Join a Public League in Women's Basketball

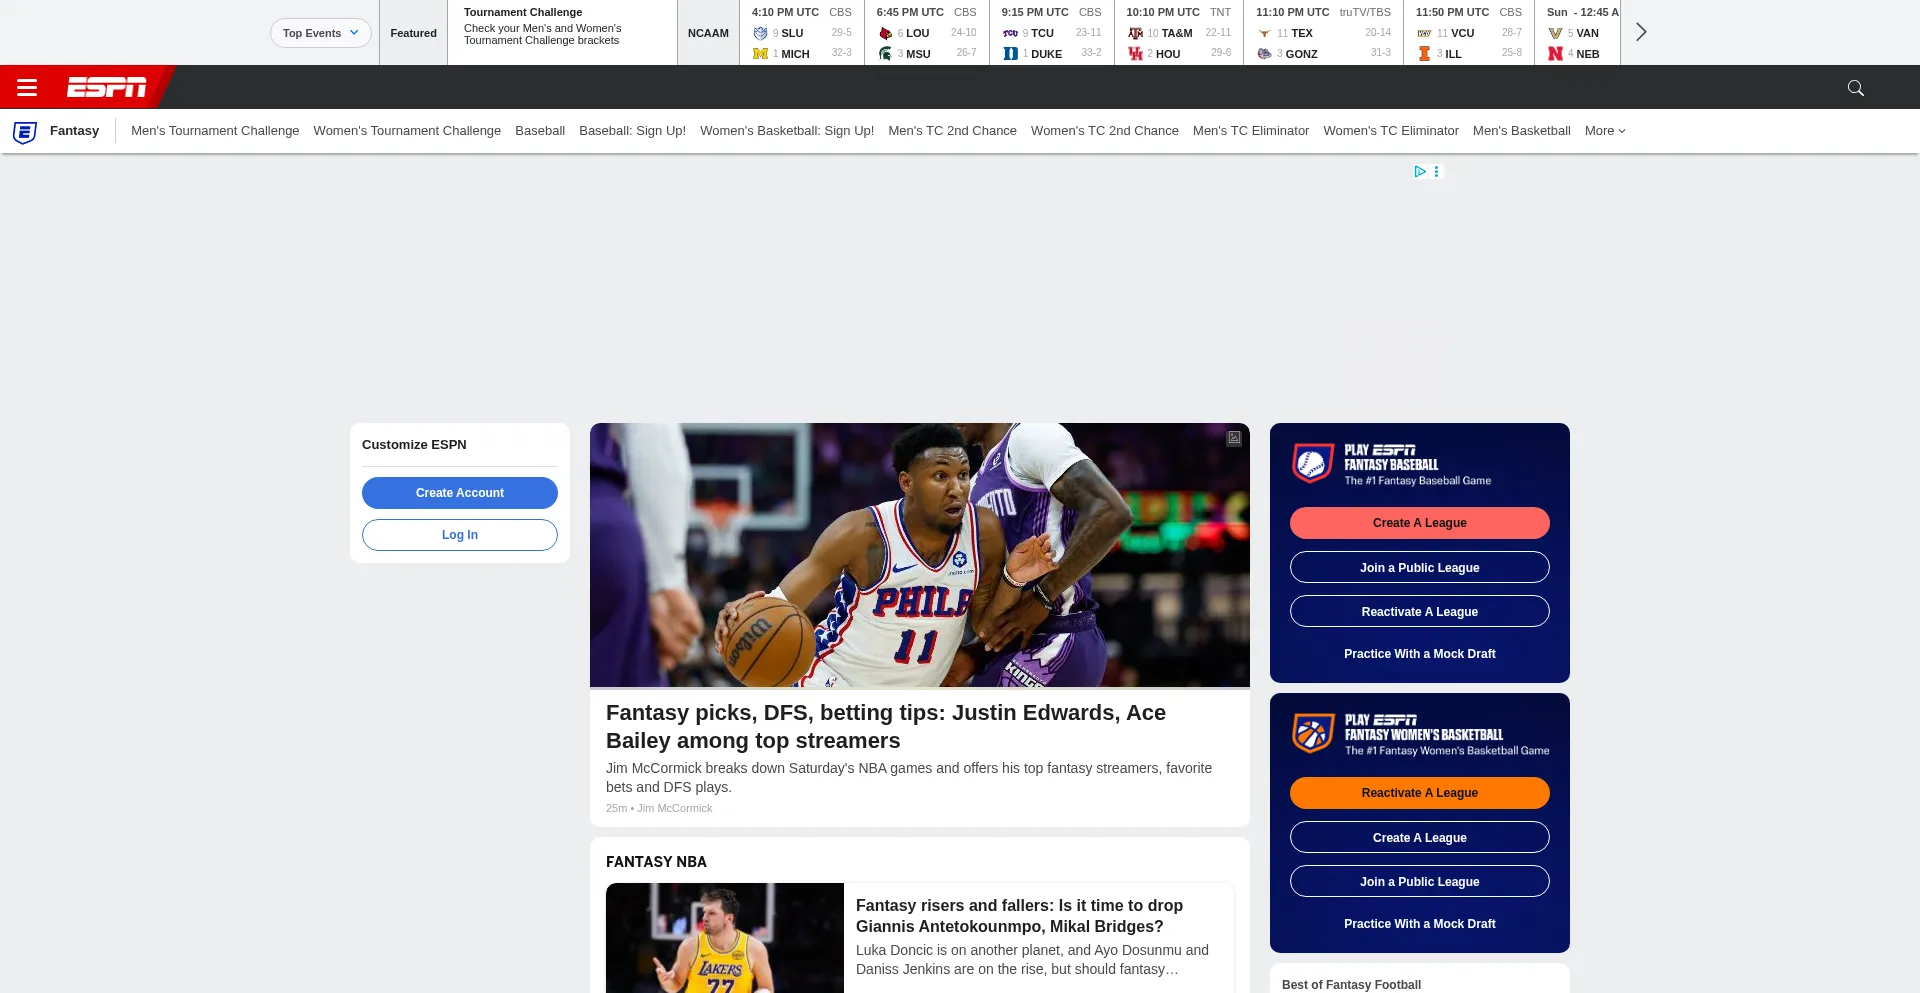click(x=1420, y=881)
